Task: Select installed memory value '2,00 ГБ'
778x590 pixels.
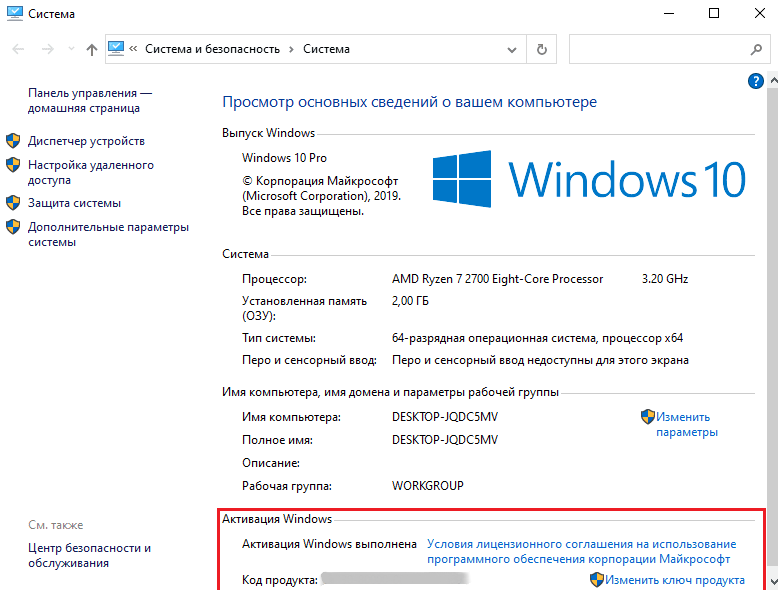Action: point(410,301)
